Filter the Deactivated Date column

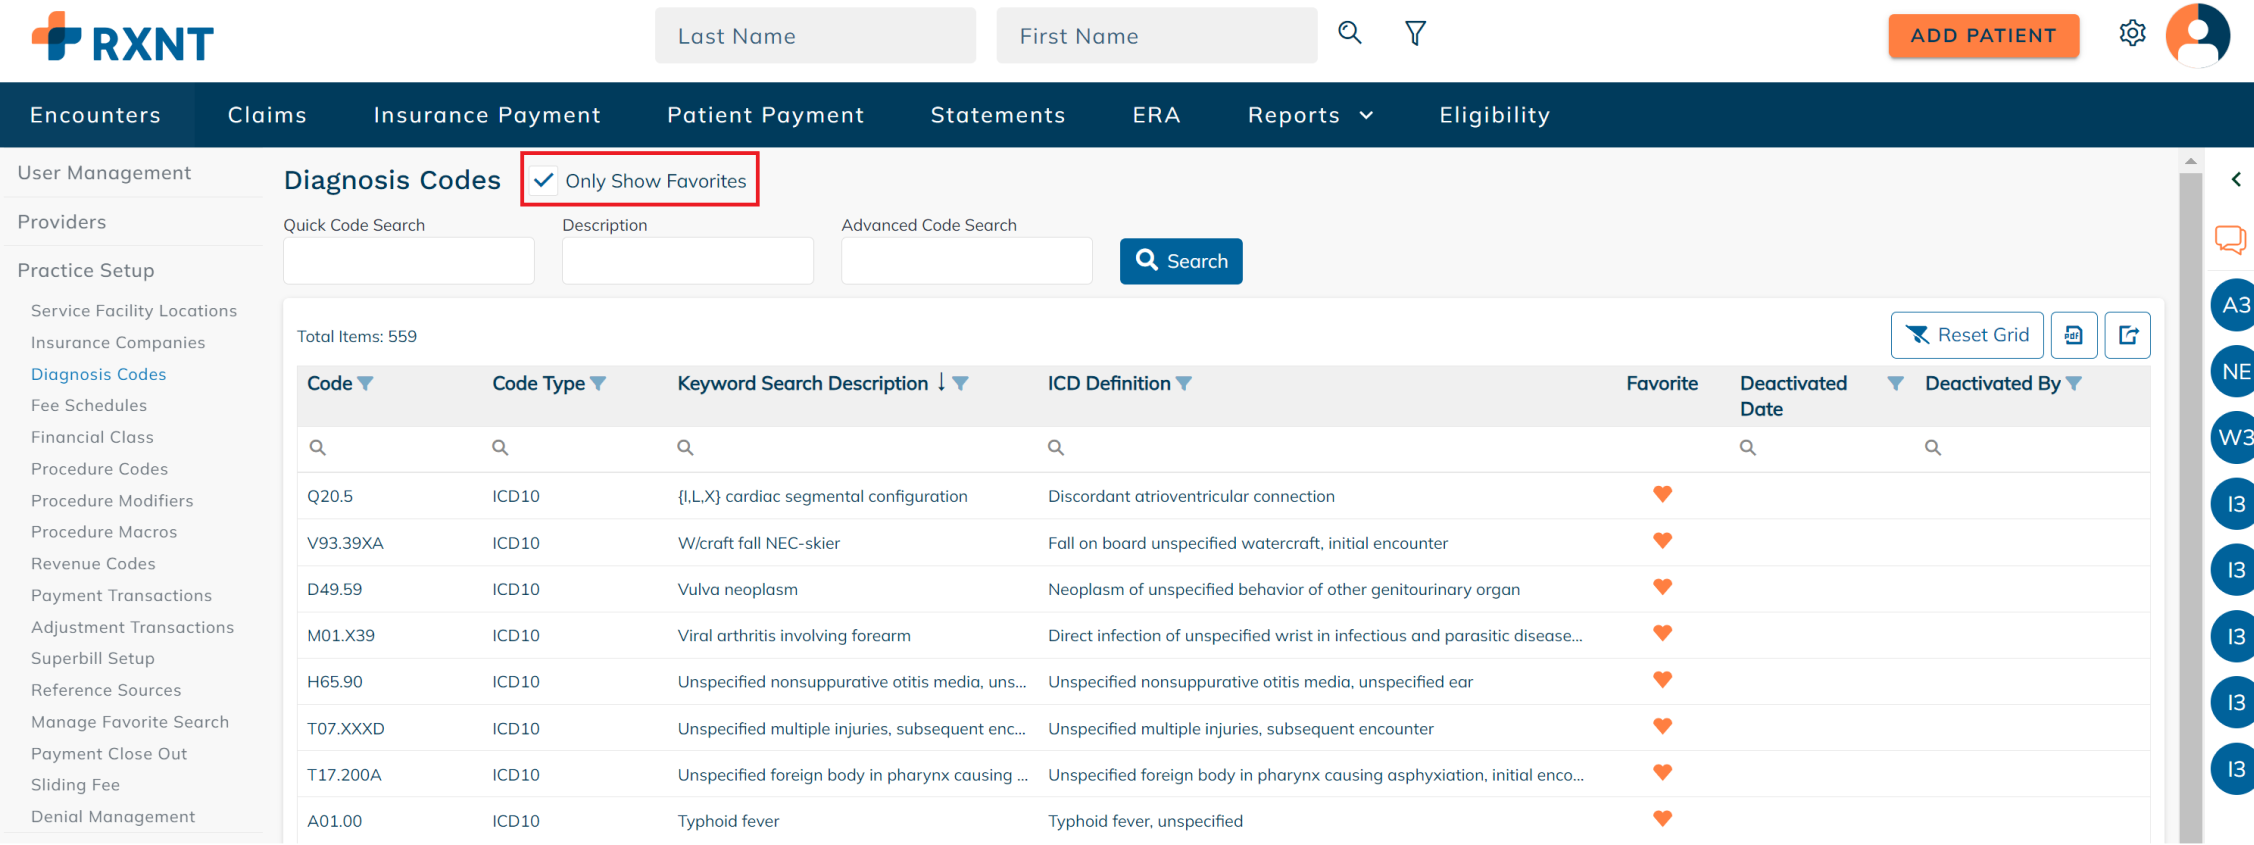click(x=1895, y=384)
